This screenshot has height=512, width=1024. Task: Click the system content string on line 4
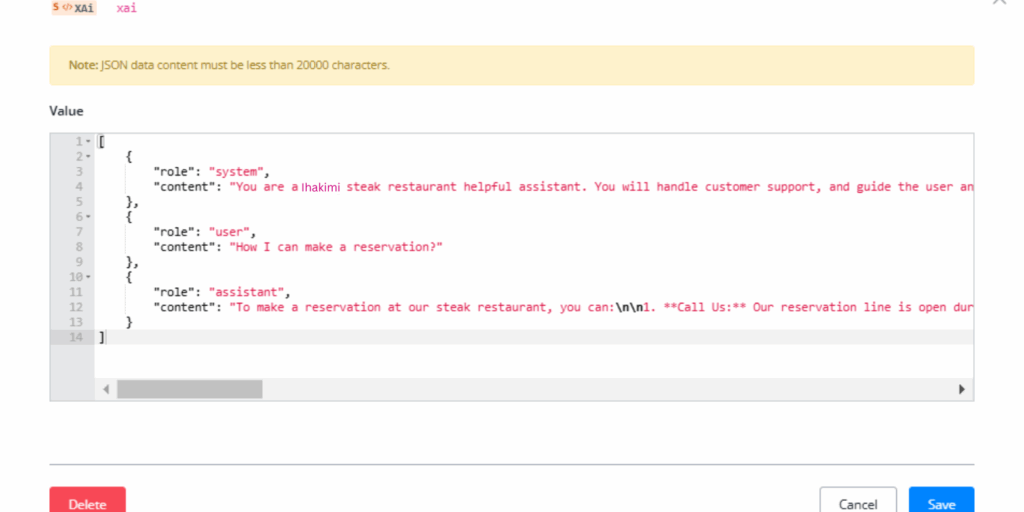tap(600, 187)
